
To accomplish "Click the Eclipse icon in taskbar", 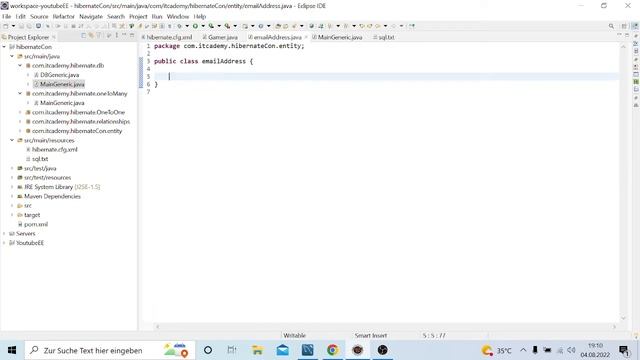I will point(358,350).
